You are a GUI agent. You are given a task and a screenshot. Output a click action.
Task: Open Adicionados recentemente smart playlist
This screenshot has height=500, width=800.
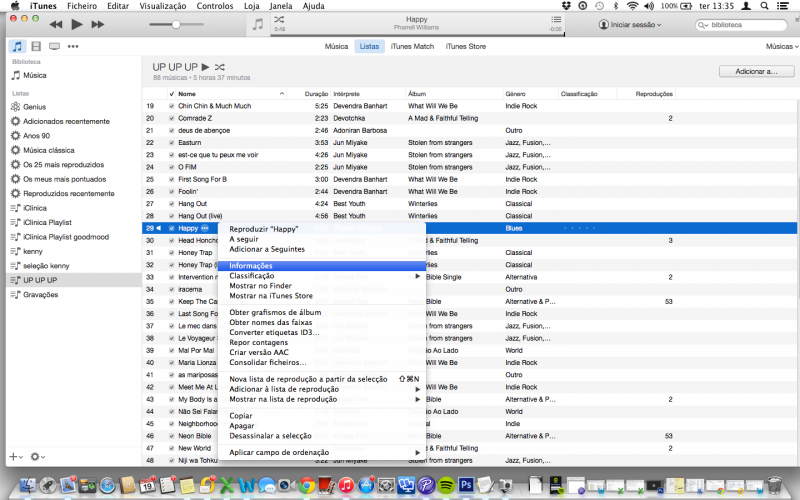[x=66, y=121]
